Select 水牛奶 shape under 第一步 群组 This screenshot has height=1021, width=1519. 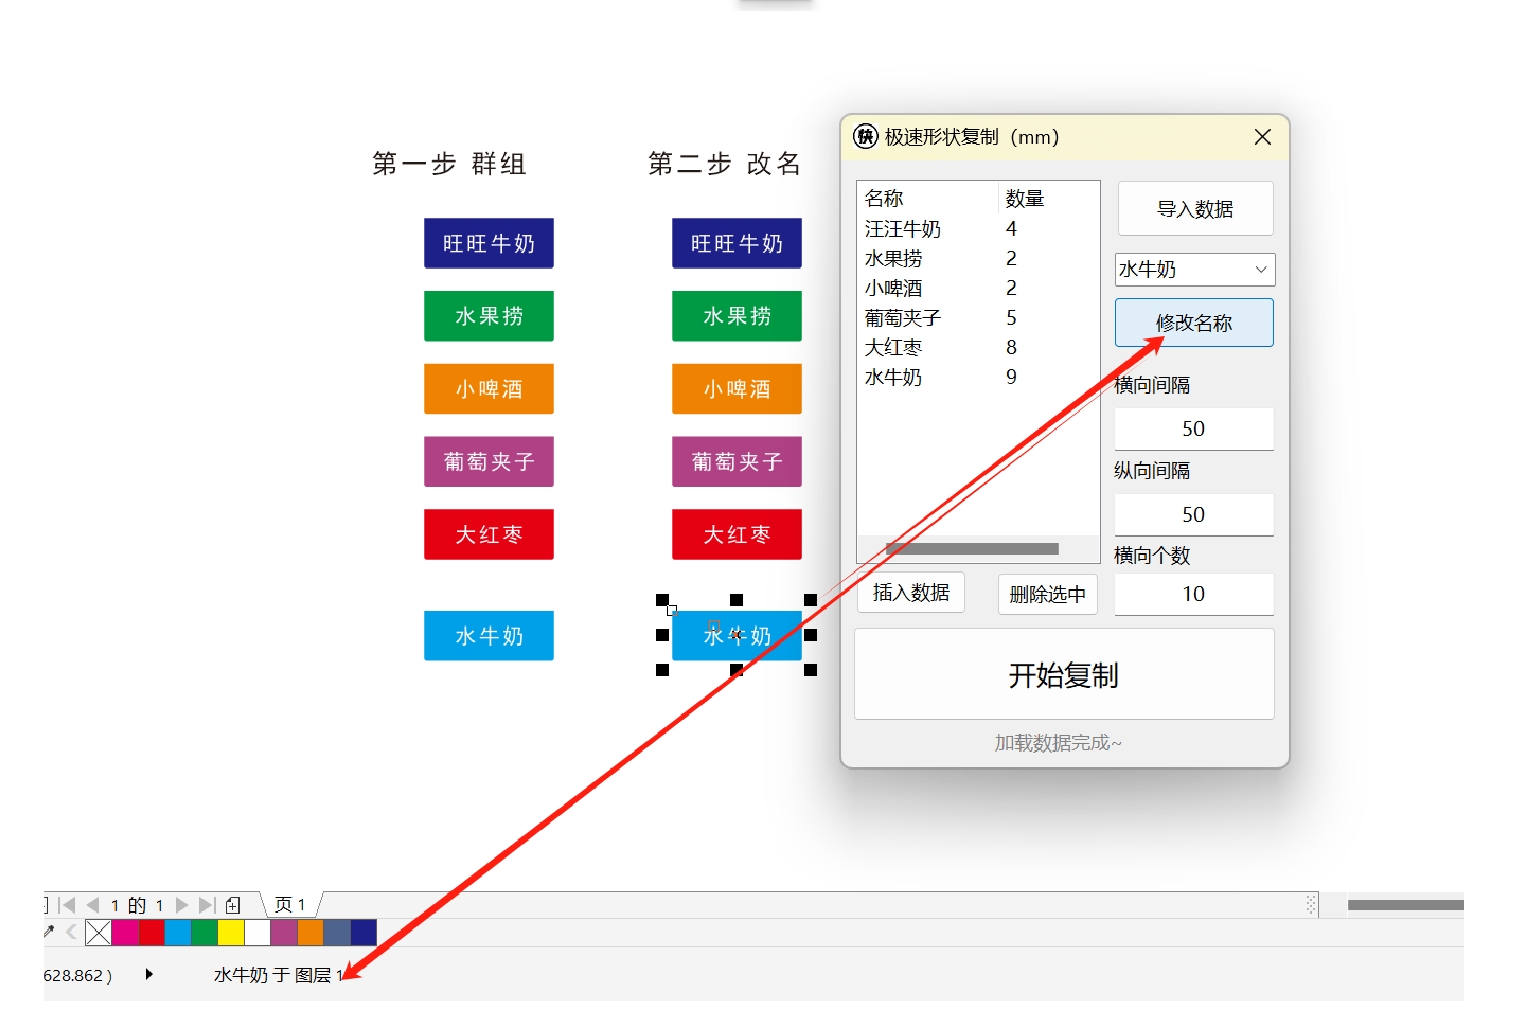click(x=489, y=636)
